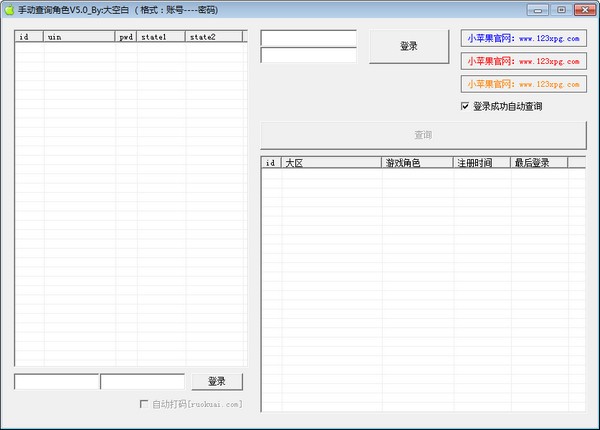The image size is (600, 430).
Task: Click the second bottom input field beside the small 登录 button
Action: pyautogui.click(x=142, y=381)
